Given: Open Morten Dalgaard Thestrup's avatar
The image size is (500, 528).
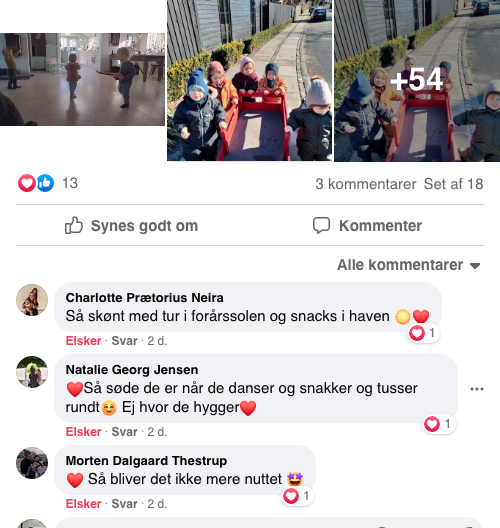Looking at the screenshot, I should click(32, 463).
